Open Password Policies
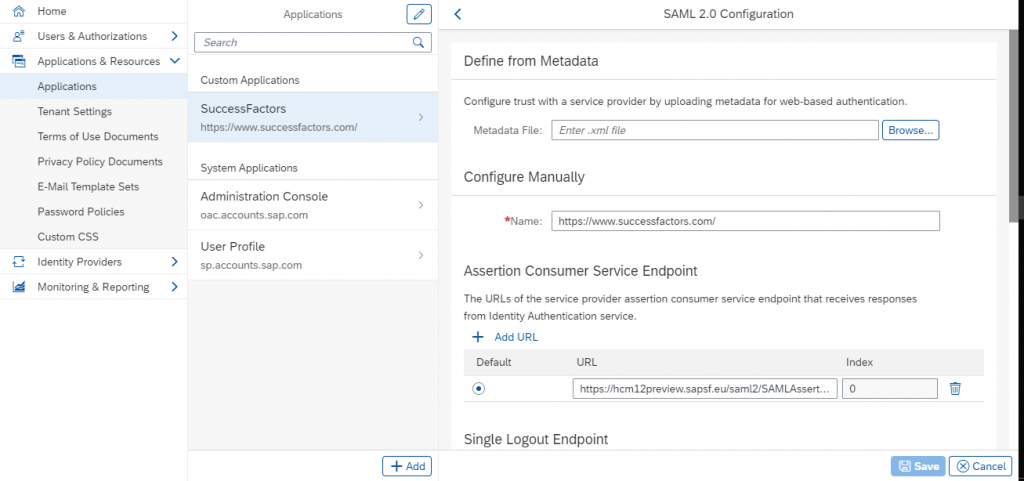The height and width of the screenshot is (481, 1024). (93, 211)
